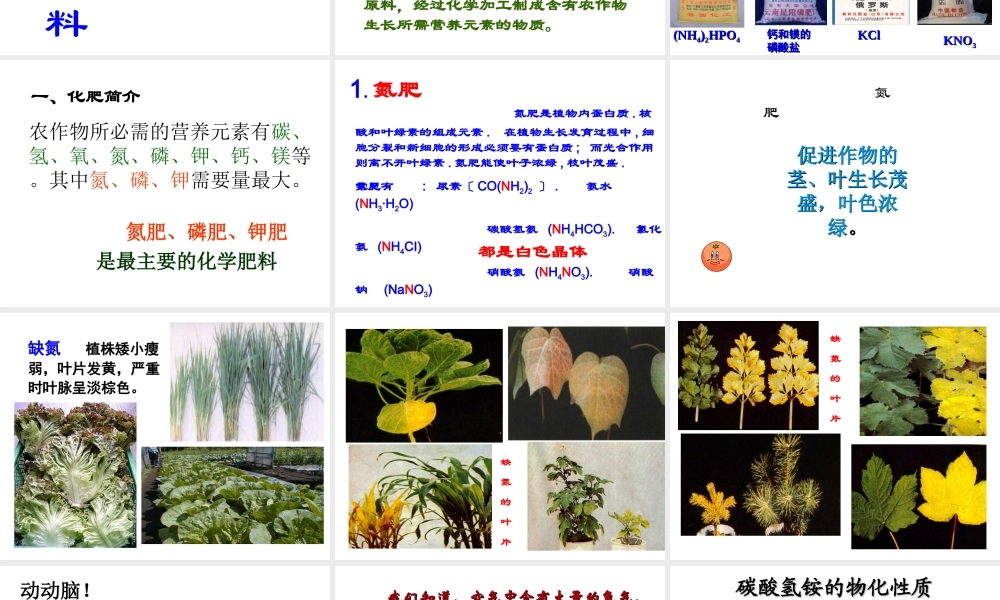Open the 缺氮 plant symptoms slide

coord(165,436)
